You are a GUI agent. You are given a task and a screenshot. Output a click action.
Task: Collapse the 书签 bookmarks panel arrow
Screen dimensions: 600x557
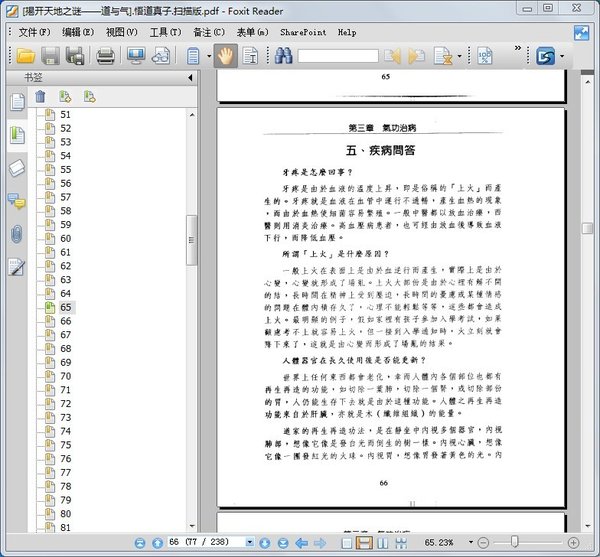point(190,78)
